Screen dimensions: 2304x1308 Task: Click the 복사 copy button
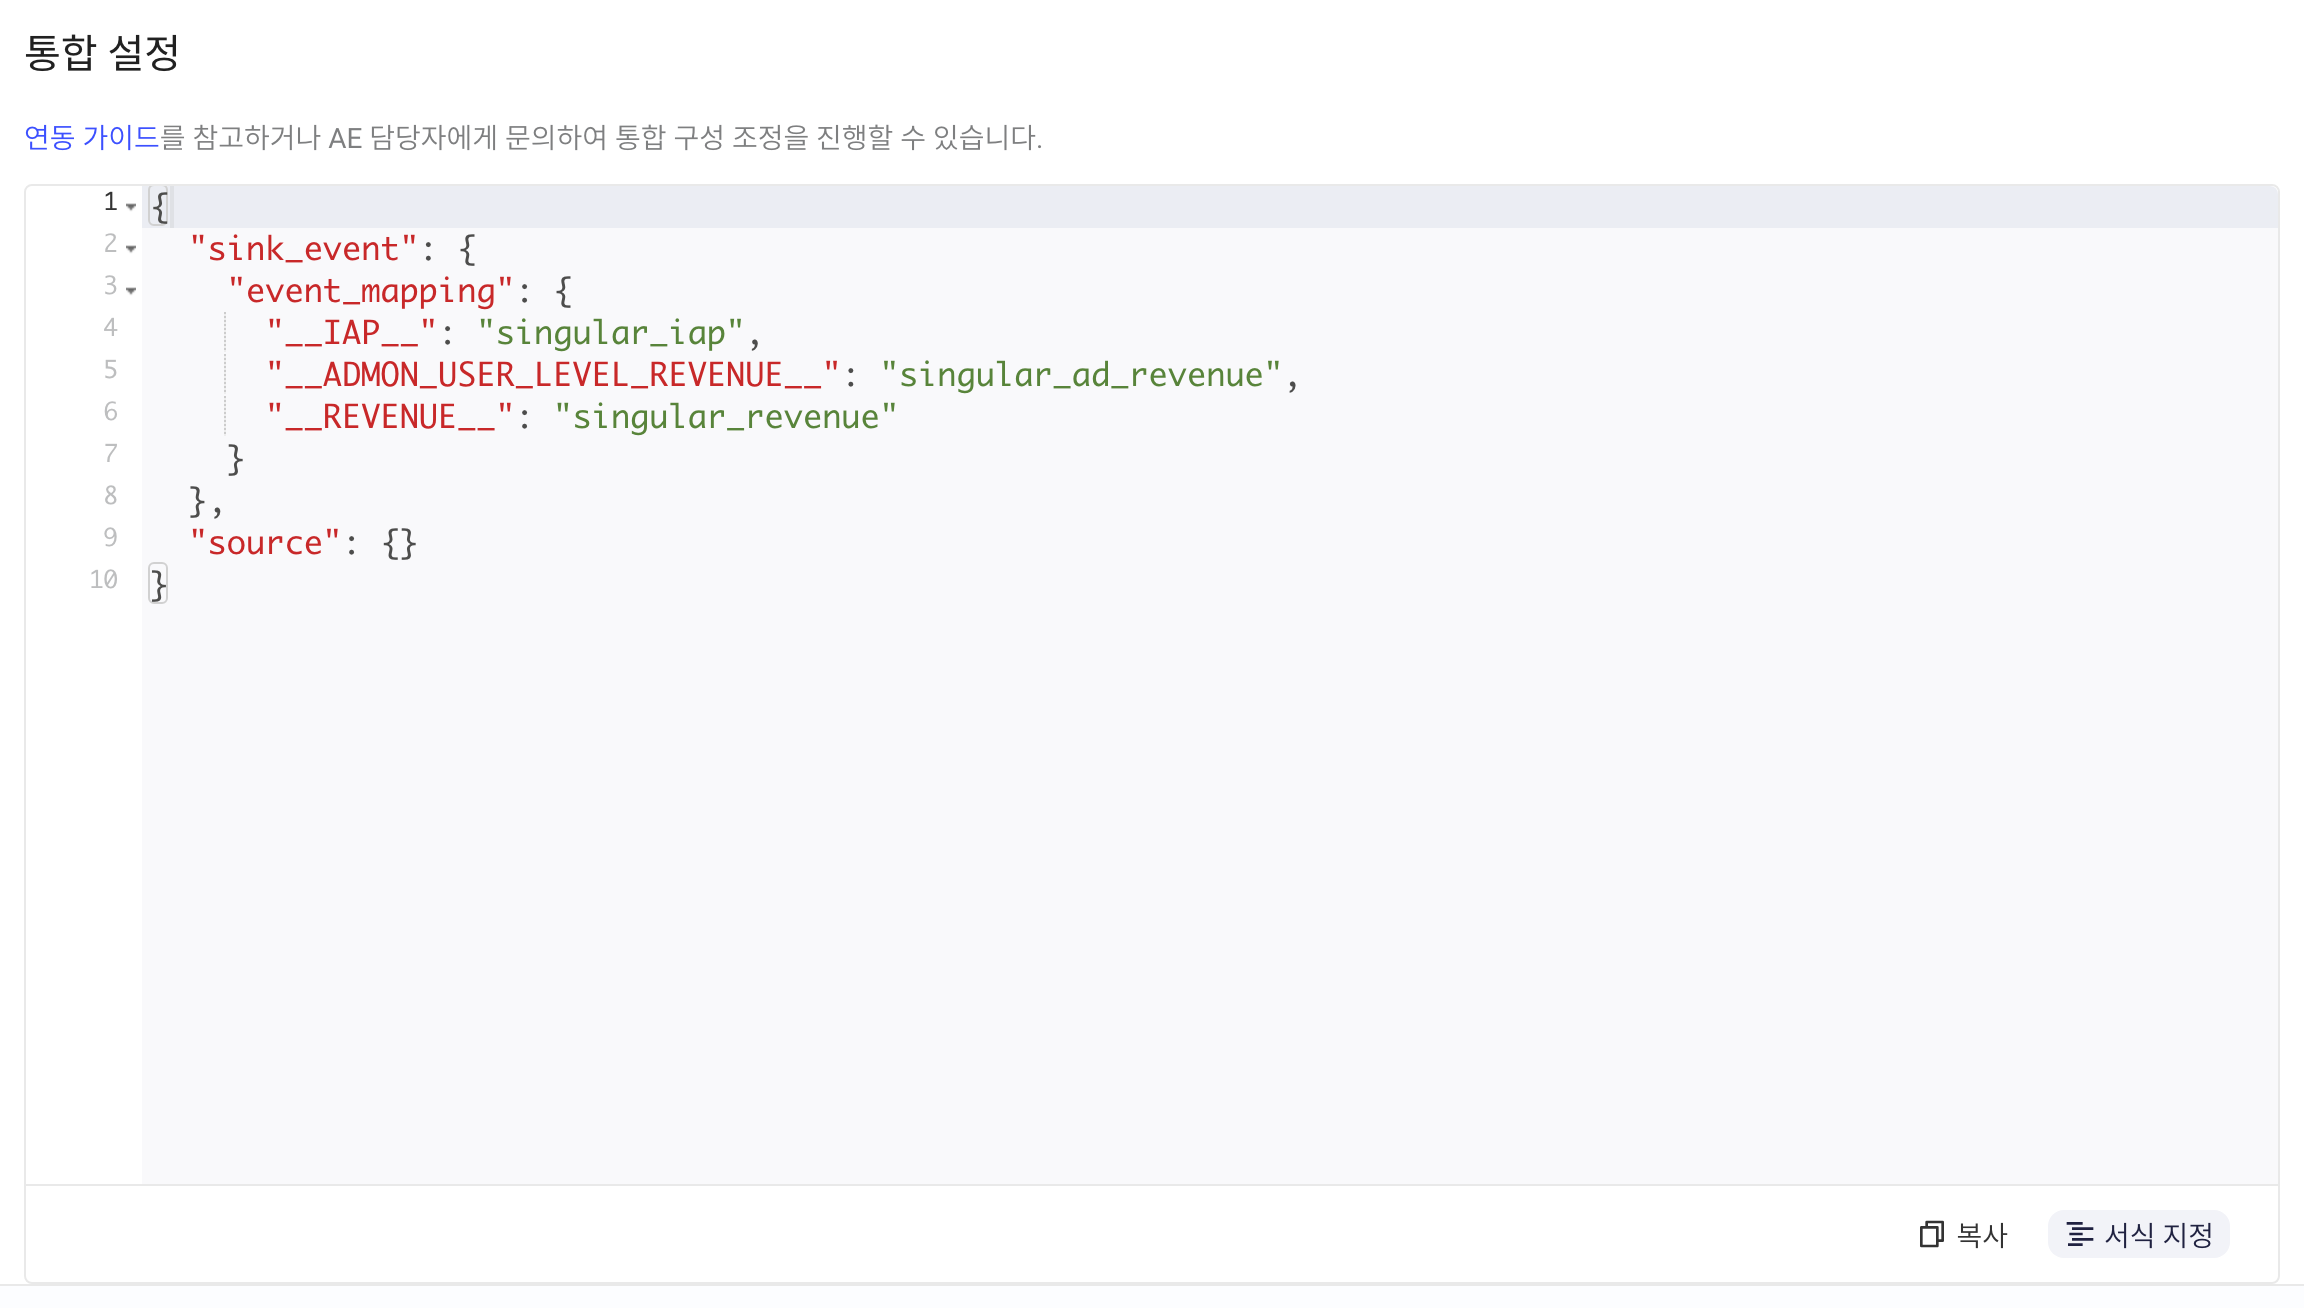coord(1964,1235)
